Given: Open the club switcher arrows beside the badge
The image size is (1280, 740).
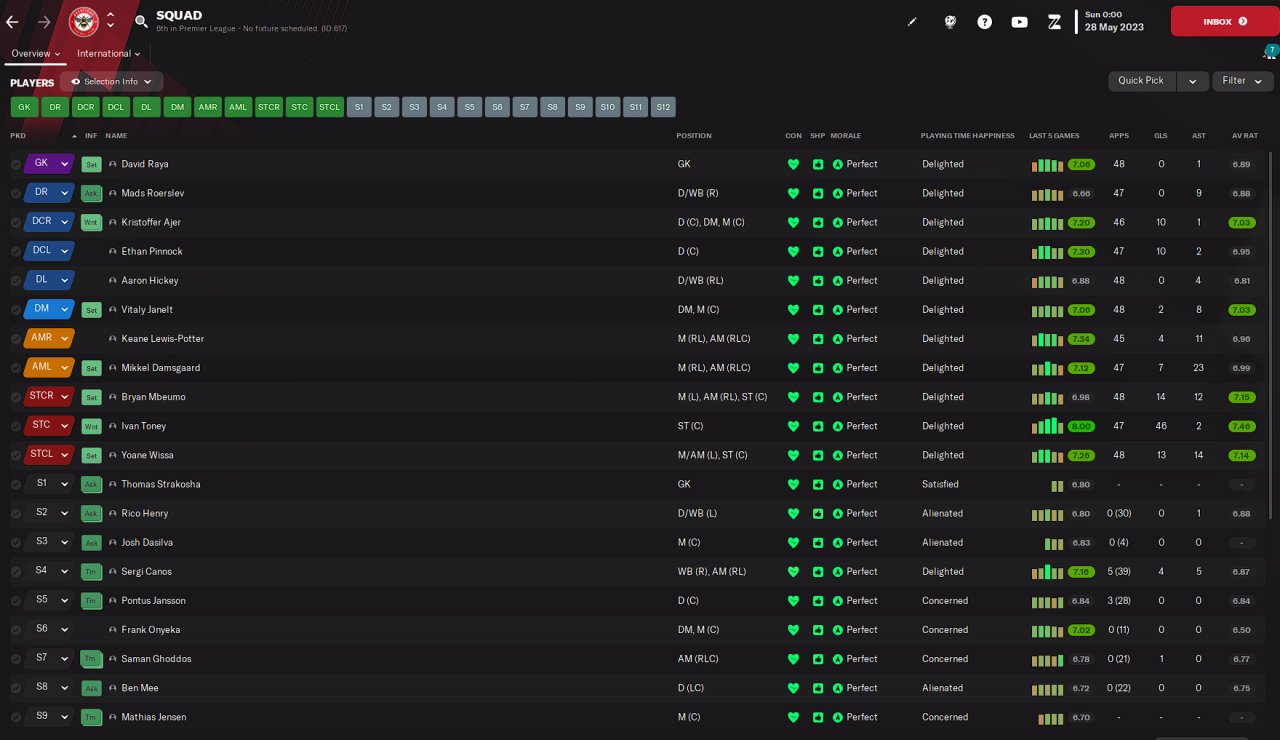Looking at the screenshot, I should [x=110, y=21].
